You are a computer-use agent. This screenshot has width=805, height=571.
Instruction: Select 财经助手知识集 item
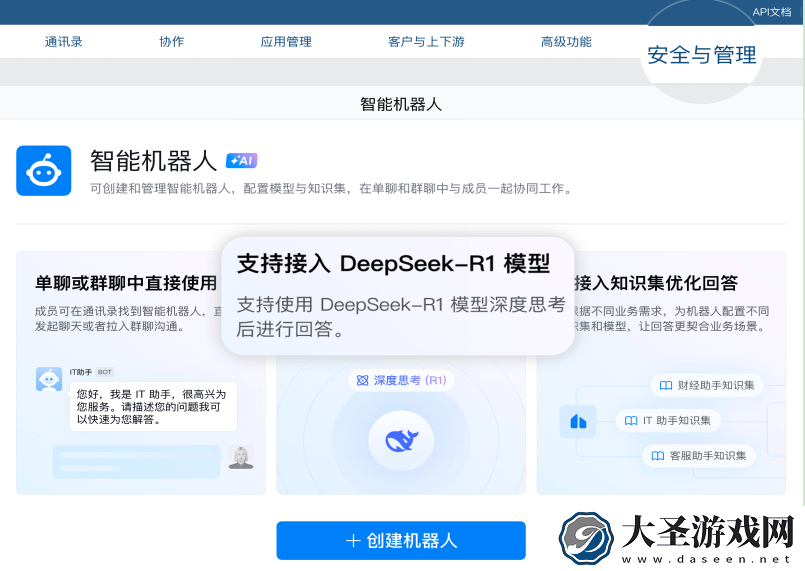[x=707, y=385]
